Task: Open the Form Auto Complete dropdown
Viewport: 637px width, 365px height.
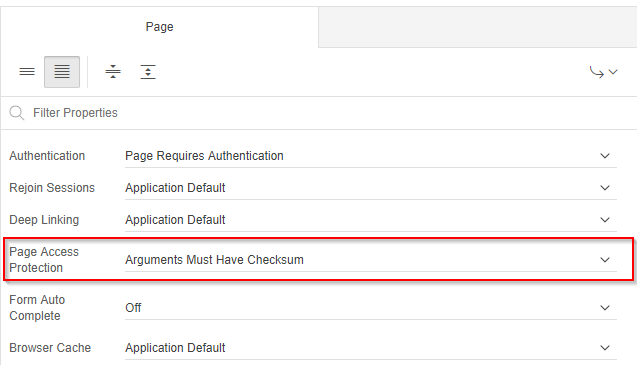Action: pyautogui.click(x=371, y=308)
